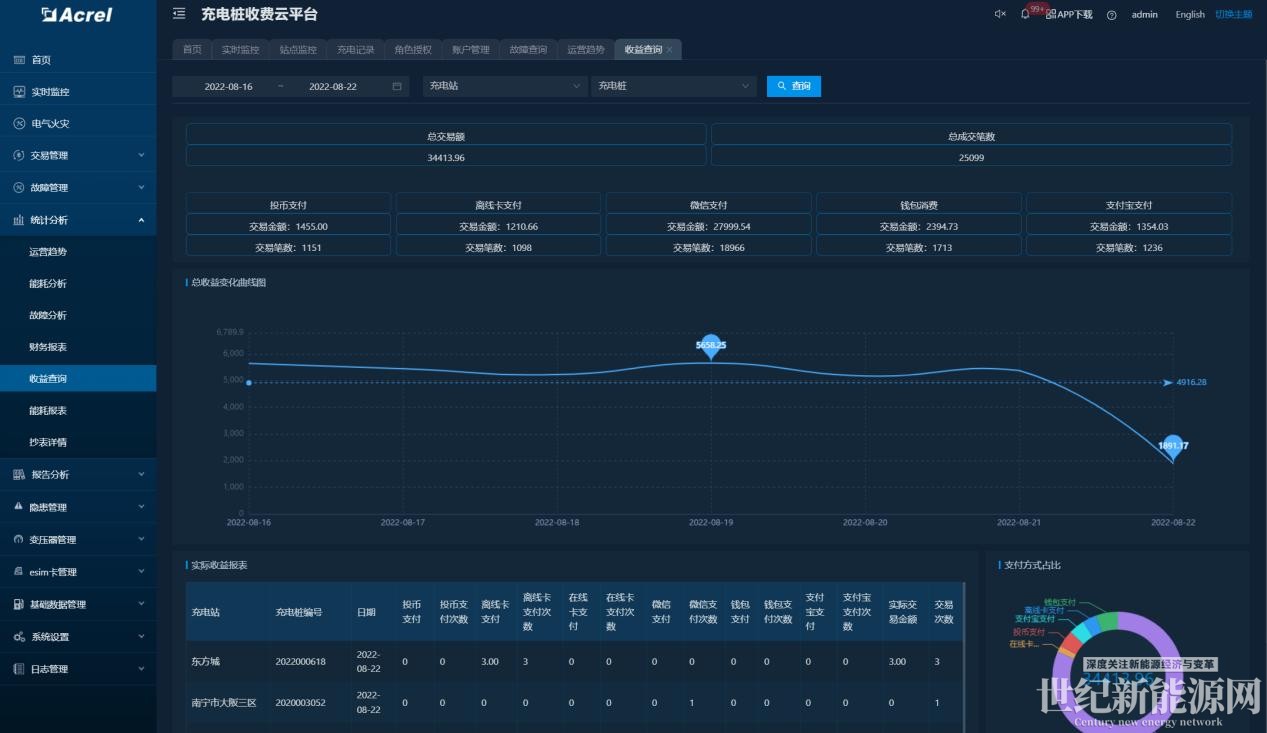The image size is (1267, 733).
Task: Select 财务报表 in the sidebar
Action: click(48, 347)
